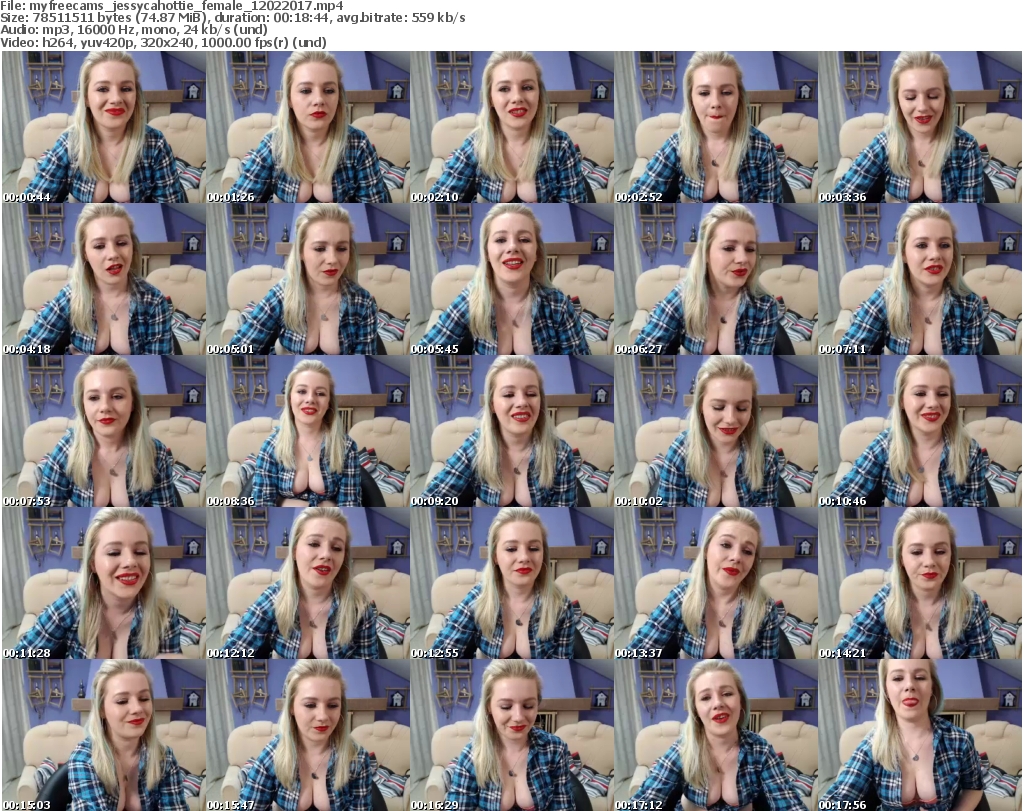Open the thumbnail frame stamped 00:07:11
This screenshot has width=1024, height=811.
(920, 279)
